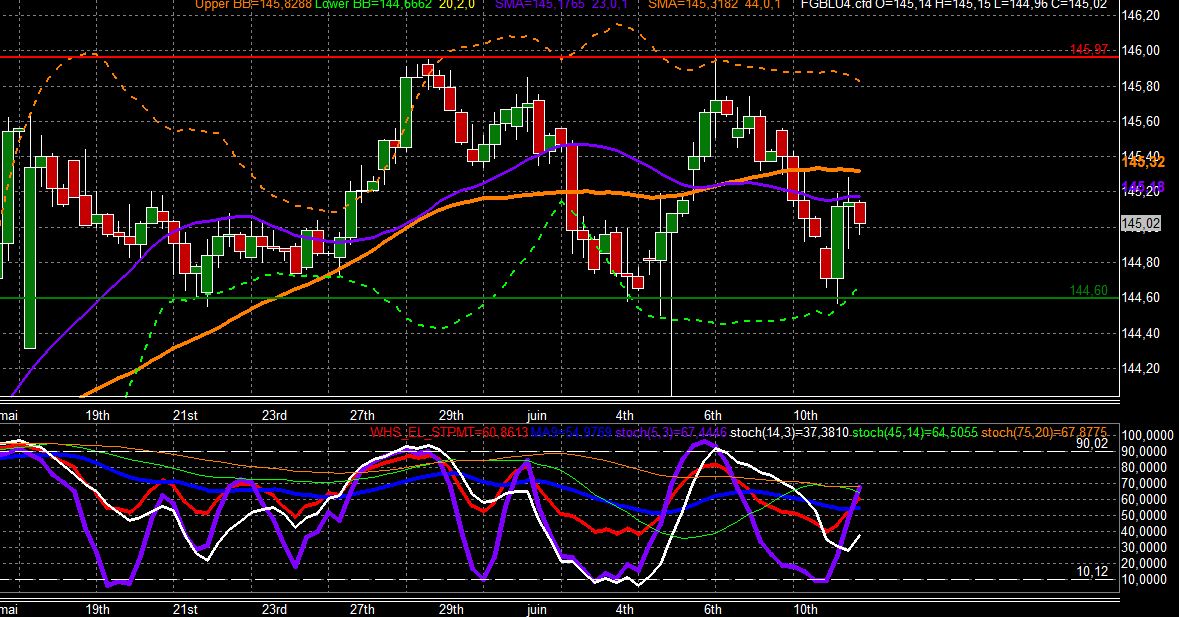This screenshot has width=1179, height=617.
Task: Click the orange SMA=145,3182 legend entry
Action: click(693, 5)
